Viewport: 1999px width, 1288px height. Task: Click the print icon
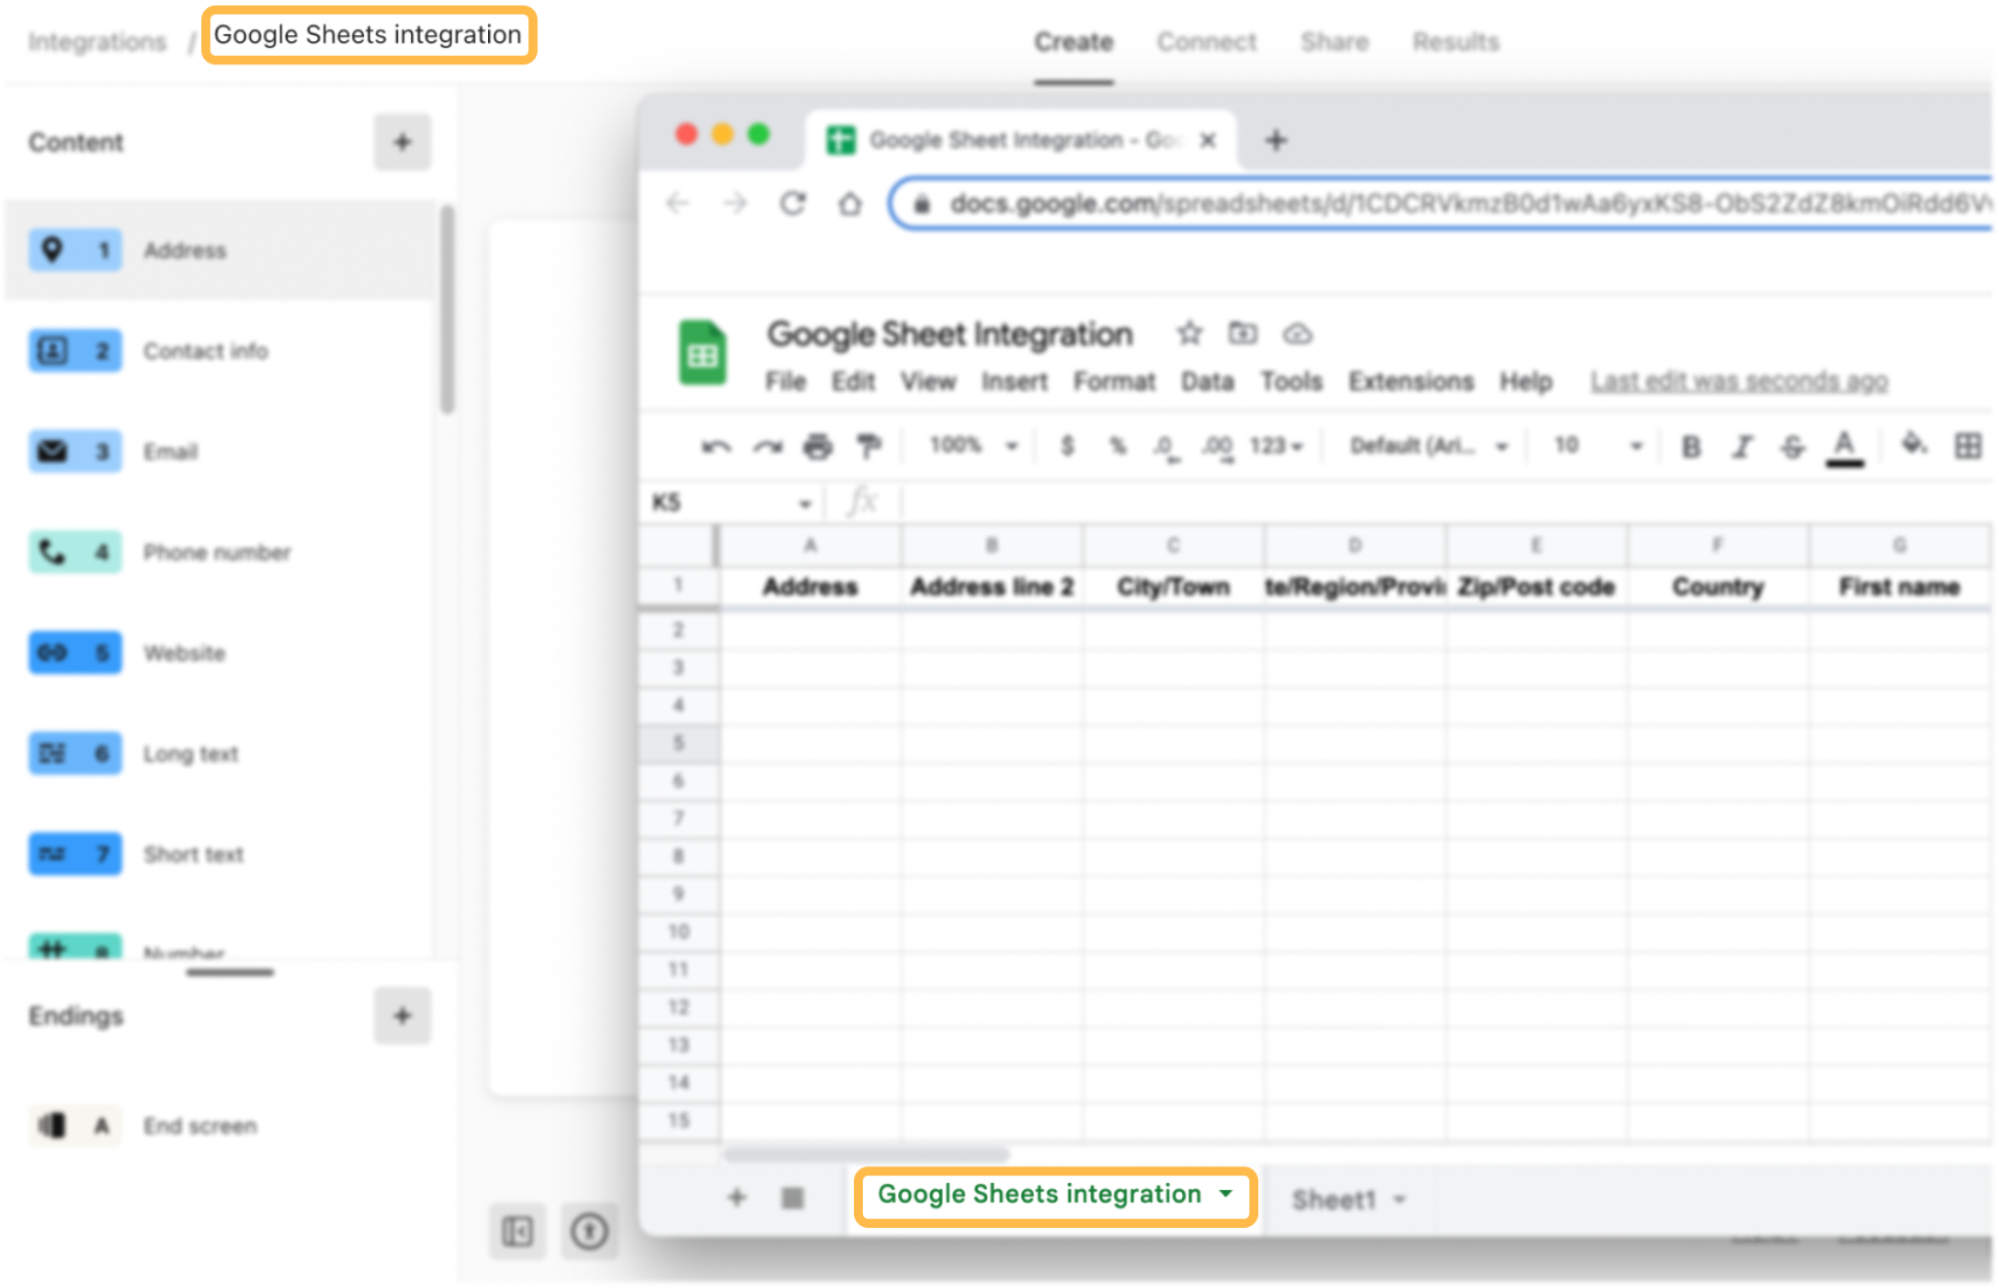(x=818, y=446)
